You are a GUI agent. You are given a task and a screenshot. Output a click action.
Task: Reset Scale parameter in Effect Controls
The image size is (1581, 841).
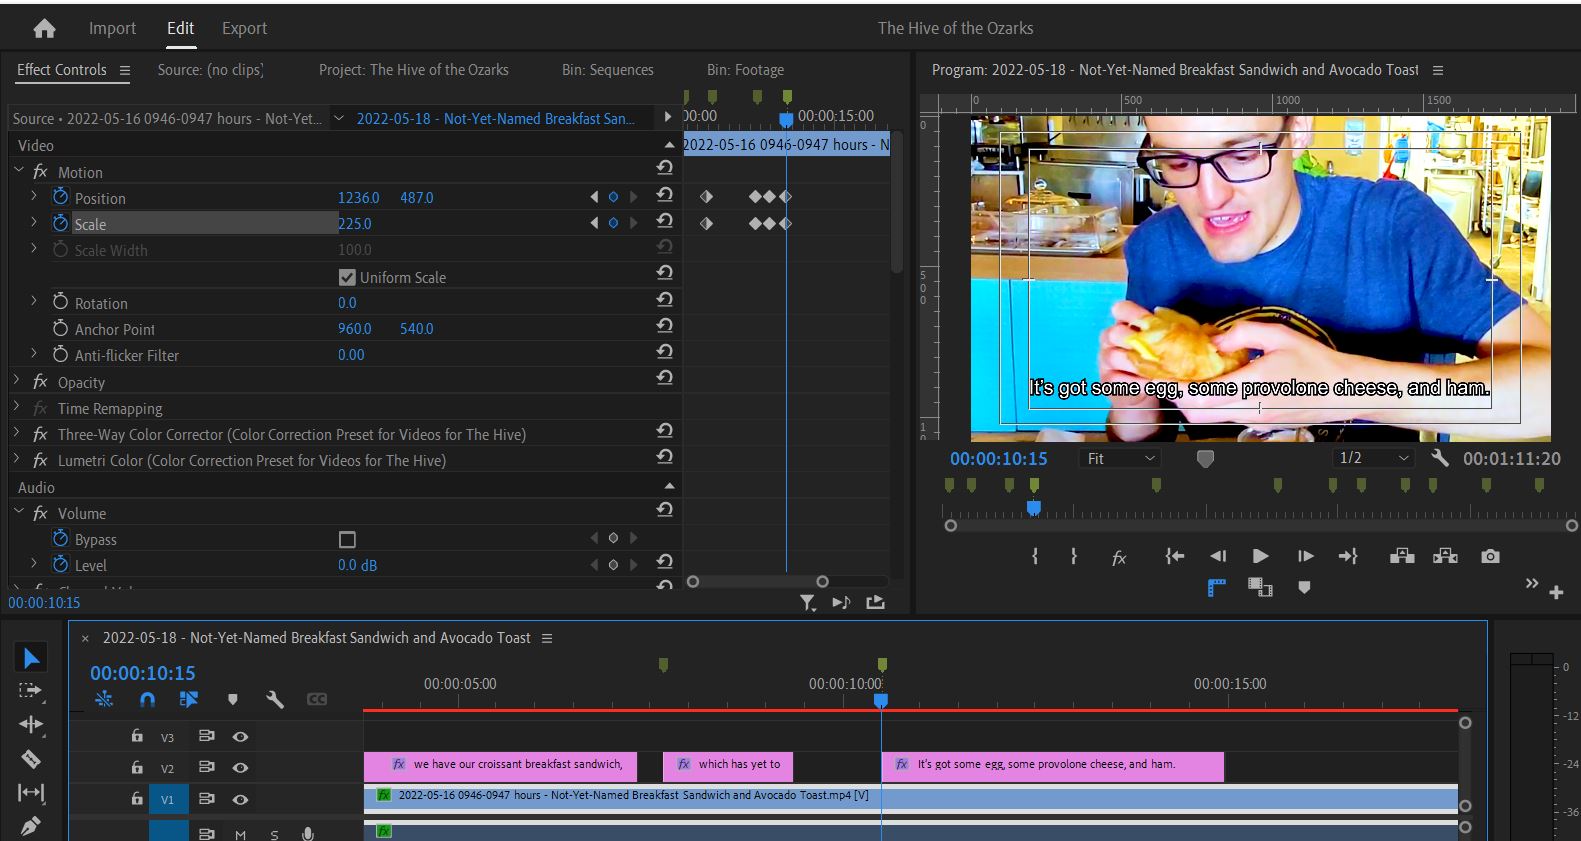tap(665, 221)
